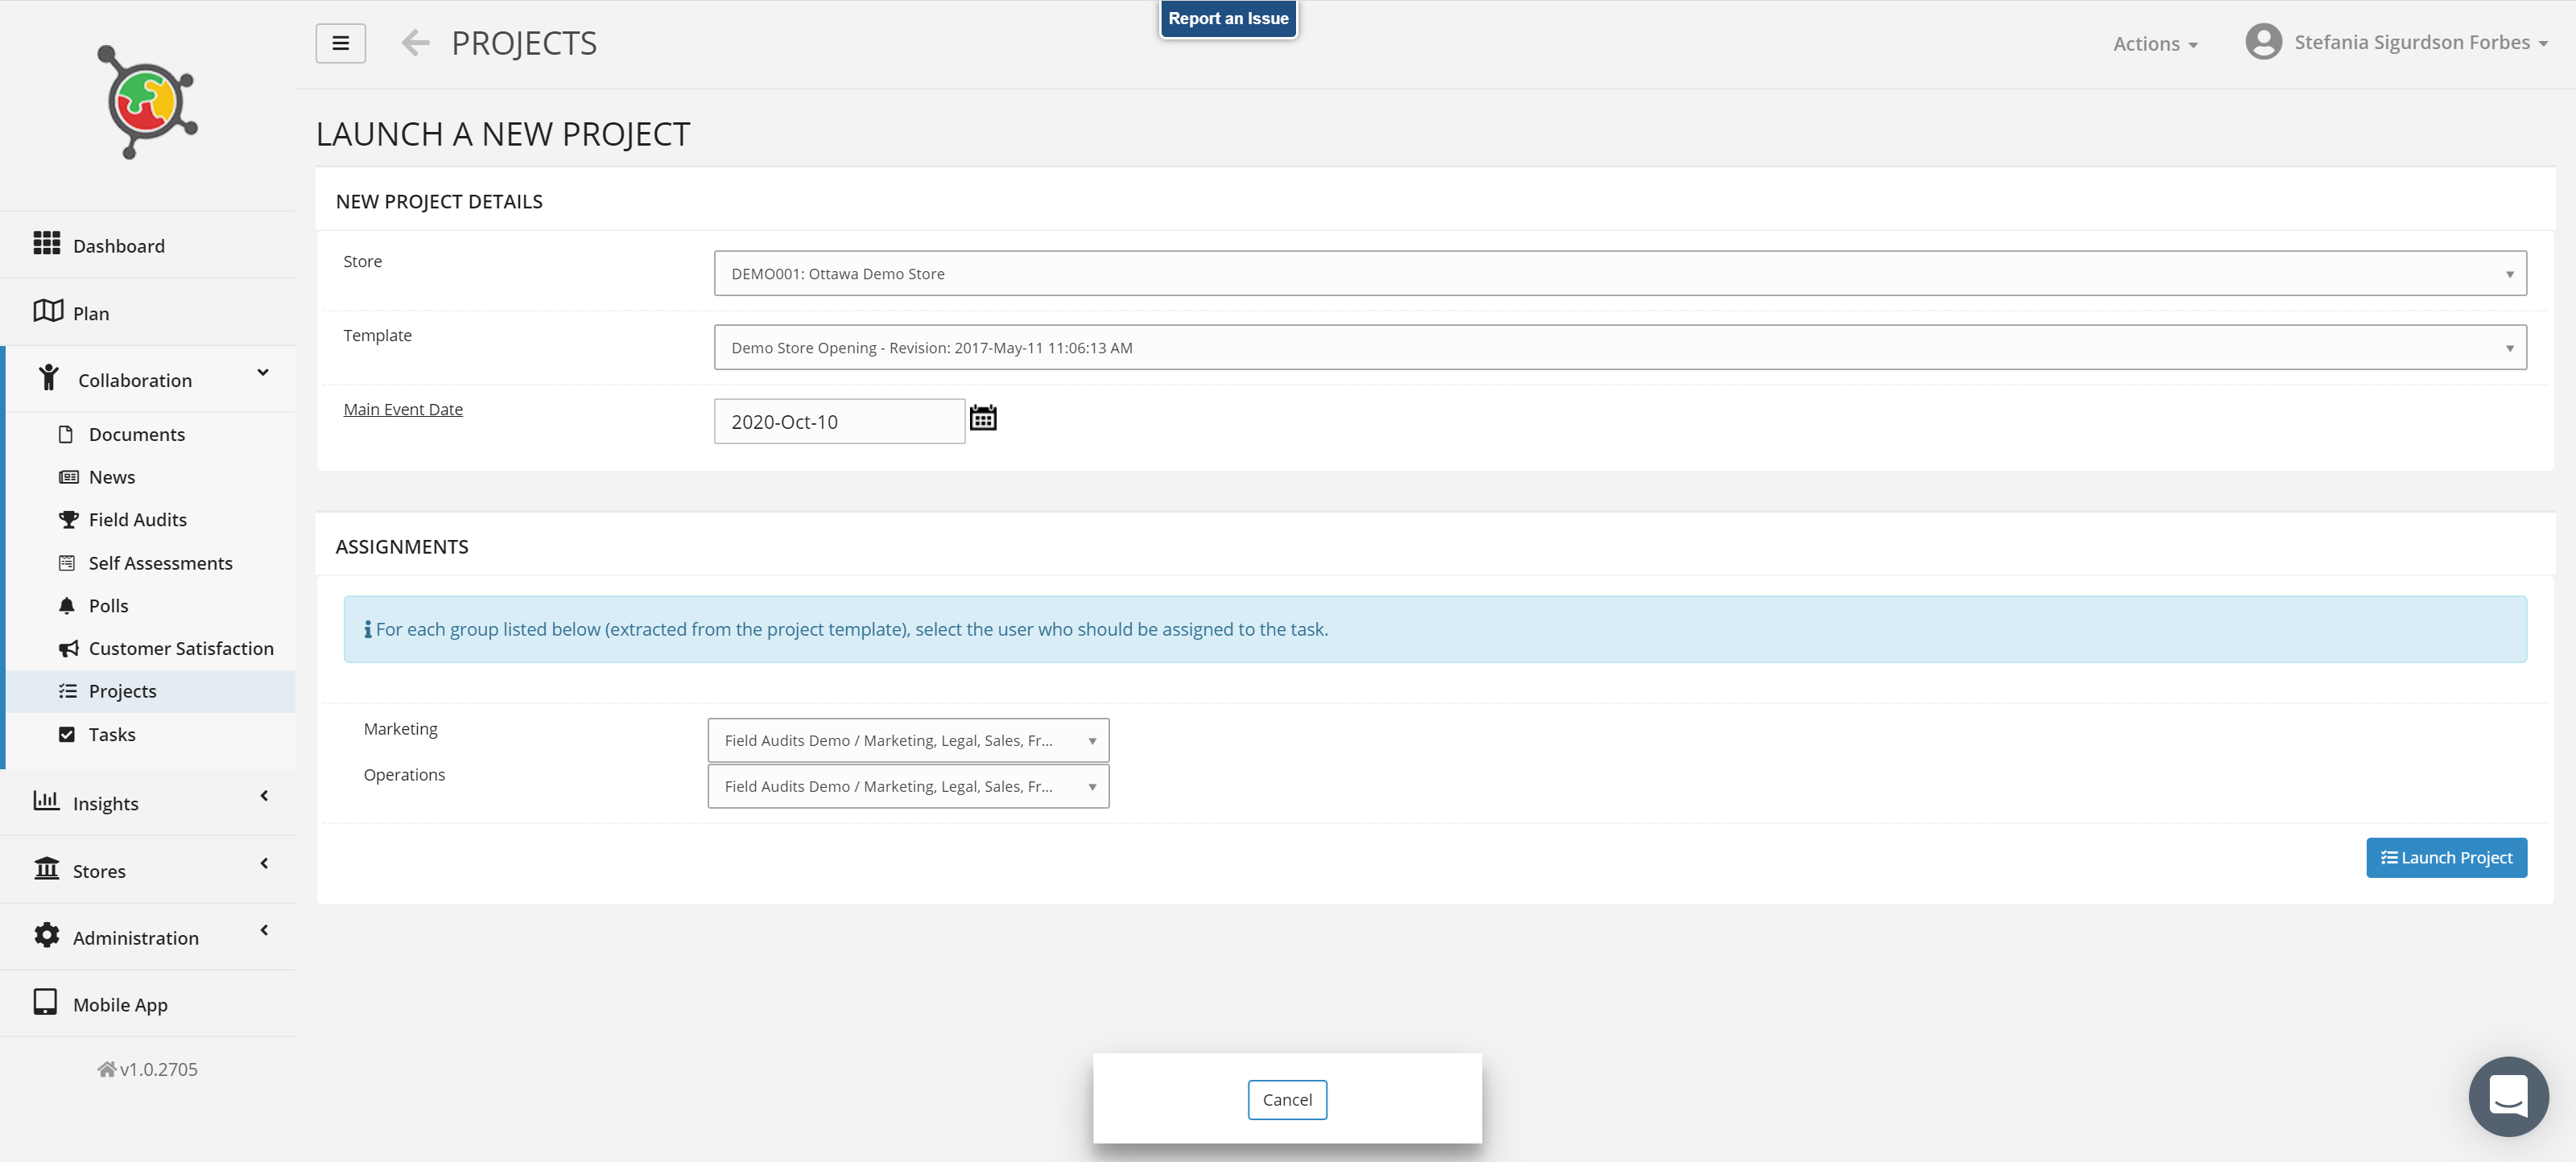Image resolution: width=2576 pixels, height=1162 pixels.
Task: Click the Cancel button
Action: [1286, 1099]
